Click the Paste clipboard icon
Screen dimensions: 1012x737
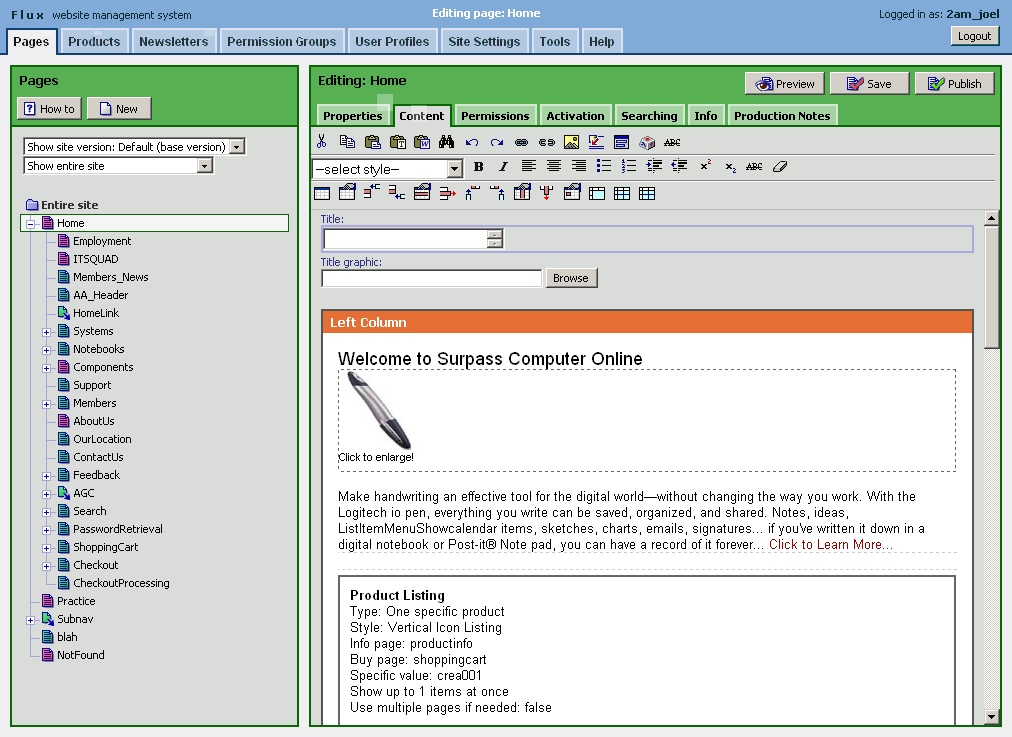[x=372, y=142]
